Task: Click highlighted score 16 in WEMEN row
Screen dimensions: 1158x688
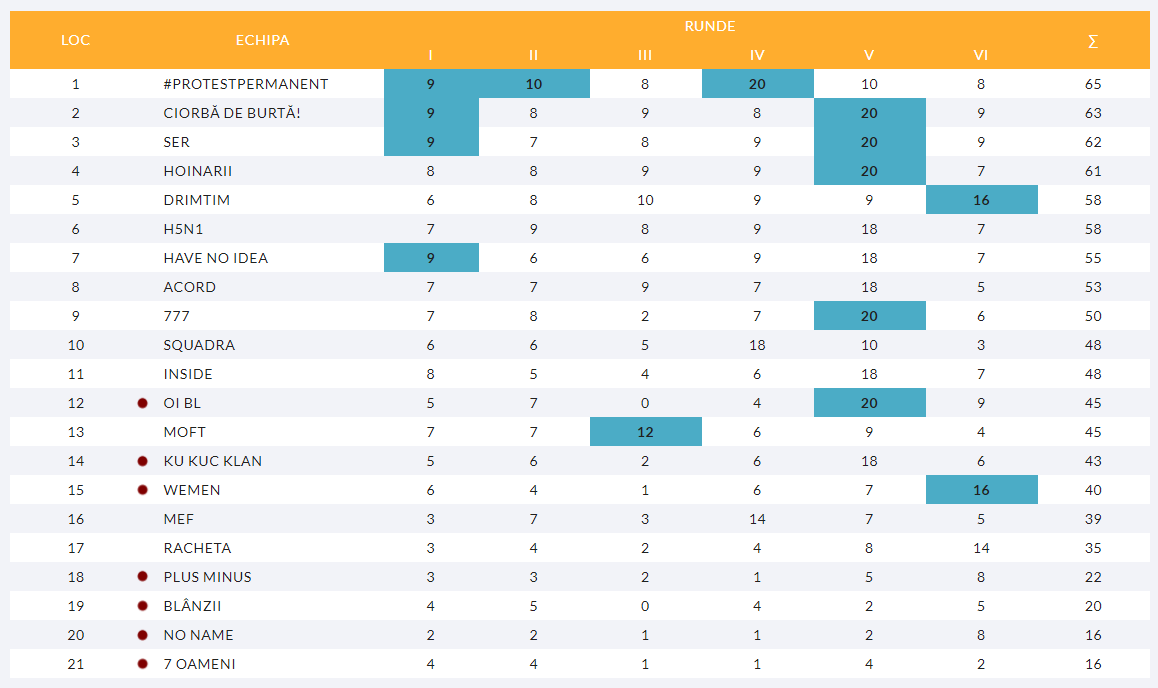Action: (x=981, y=490)
